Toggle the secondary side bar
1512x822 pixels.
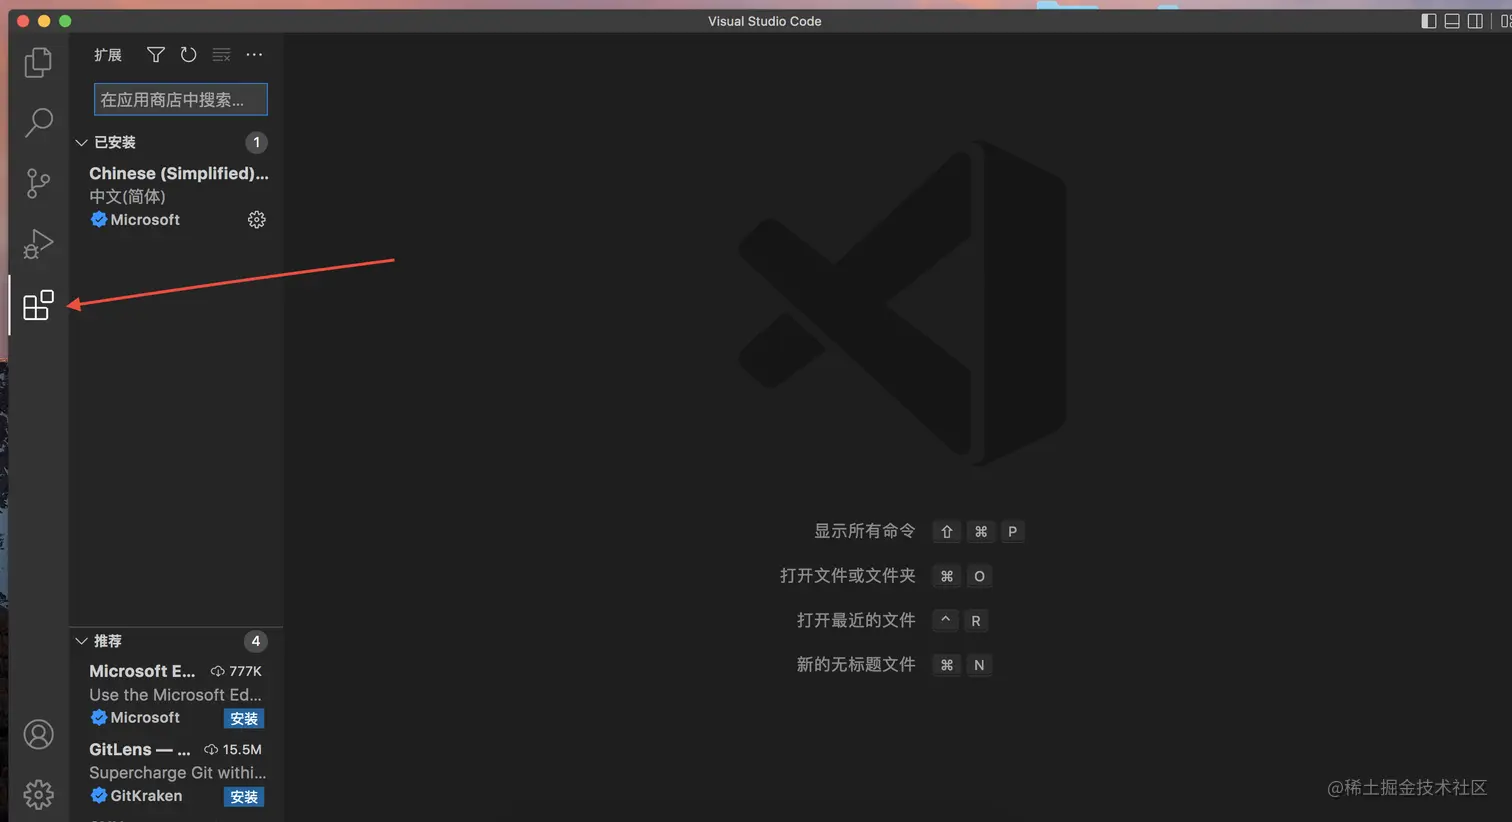point(1475,20)
